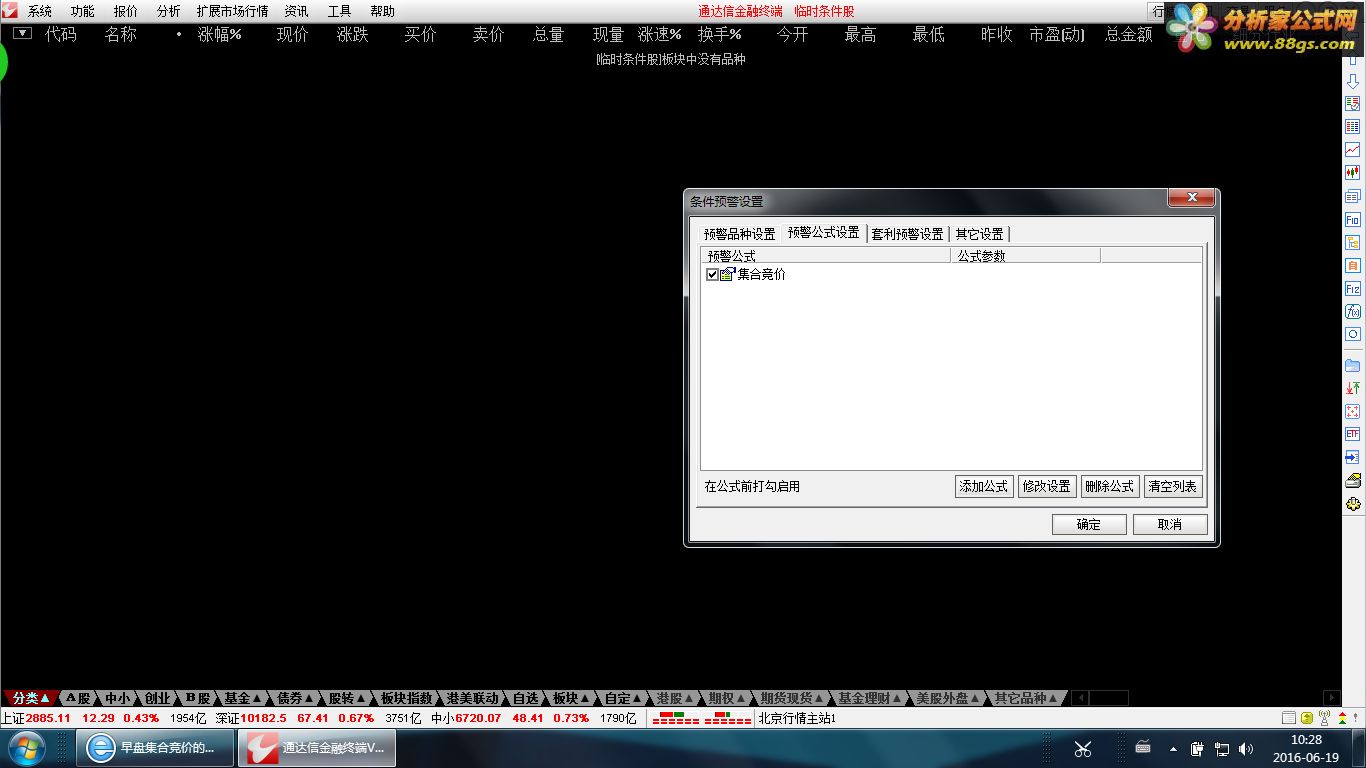
Task: Click the stacked windows icon in right toolbar
Action: 1353,196
